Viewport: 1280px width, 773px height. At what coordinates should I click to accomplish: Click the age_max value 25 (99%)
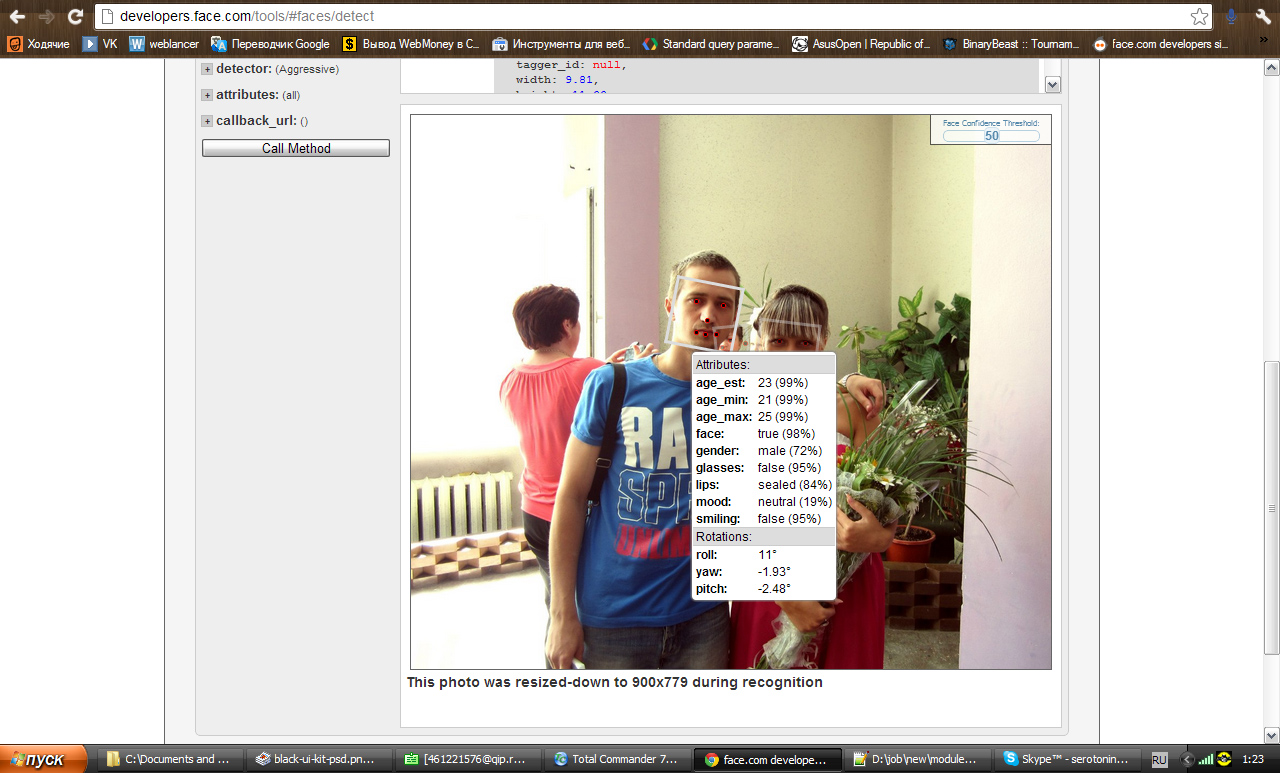coord(783,417)
